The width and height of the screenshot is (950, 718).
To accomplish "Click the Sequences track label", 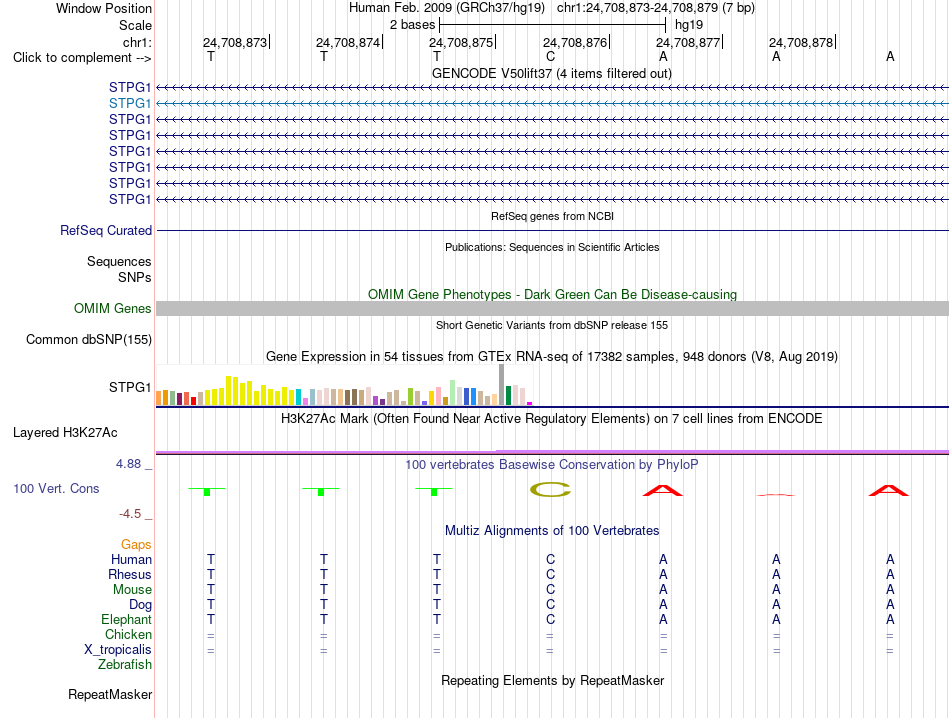I will coord(119,262).
